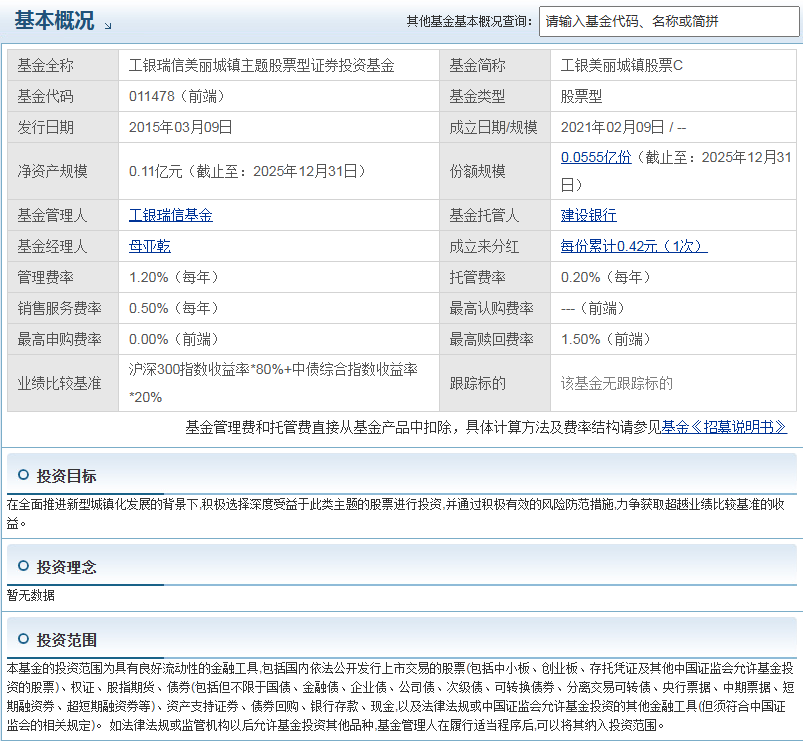Click the 最高认购费率 label cell
The image size is (803, 741).
point(495,308)
